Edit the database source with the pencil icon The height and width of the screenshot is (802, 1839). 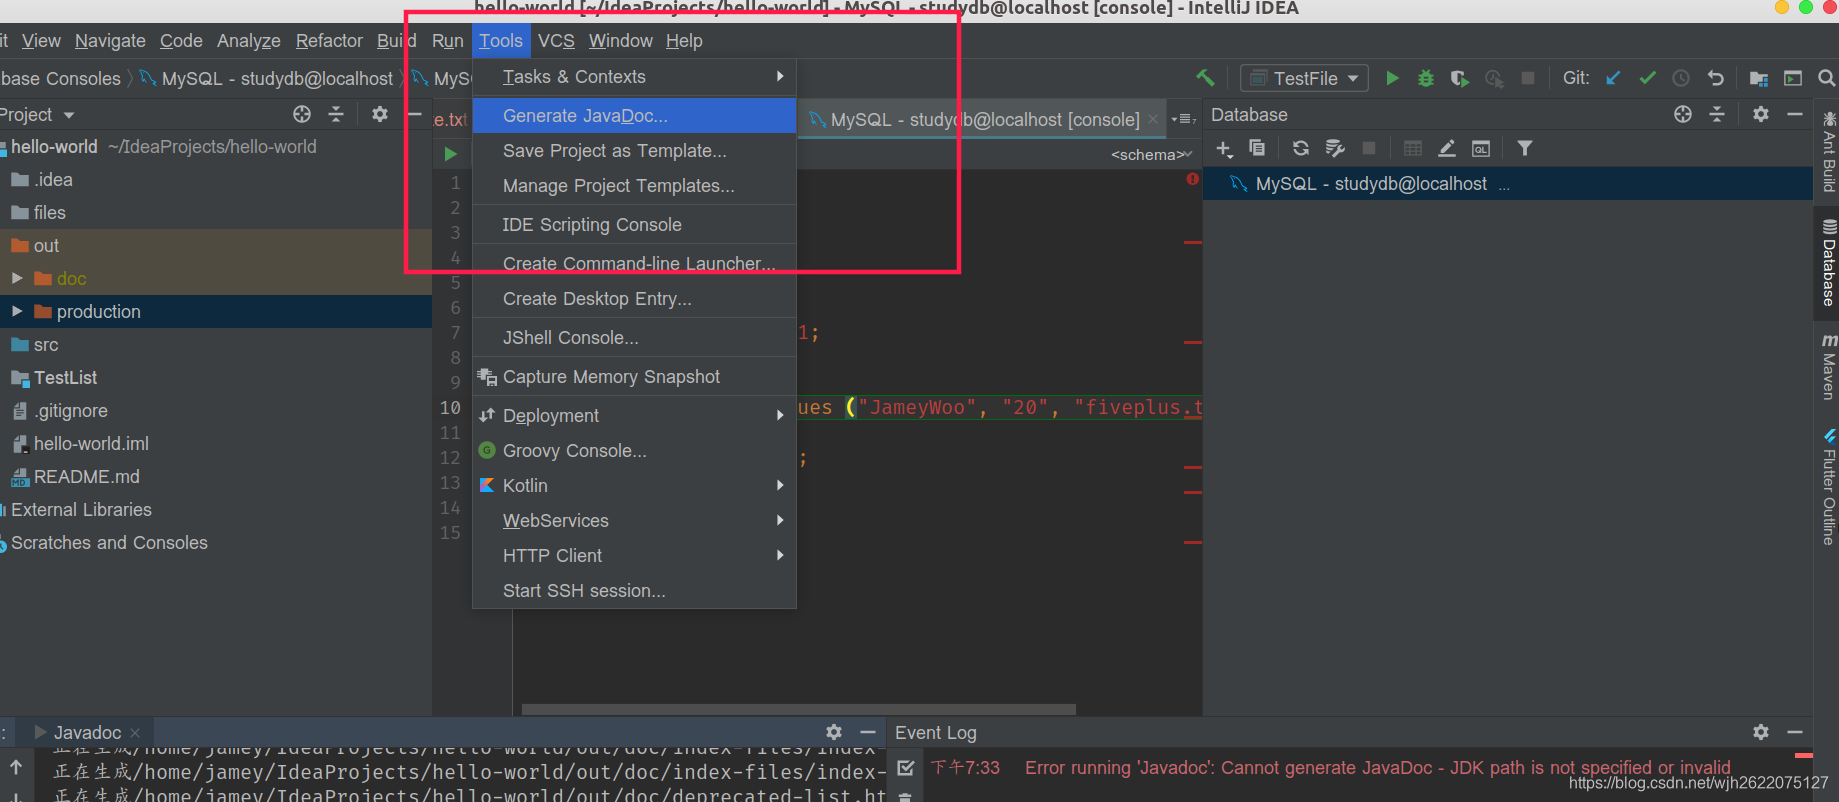click(1446, 148)
